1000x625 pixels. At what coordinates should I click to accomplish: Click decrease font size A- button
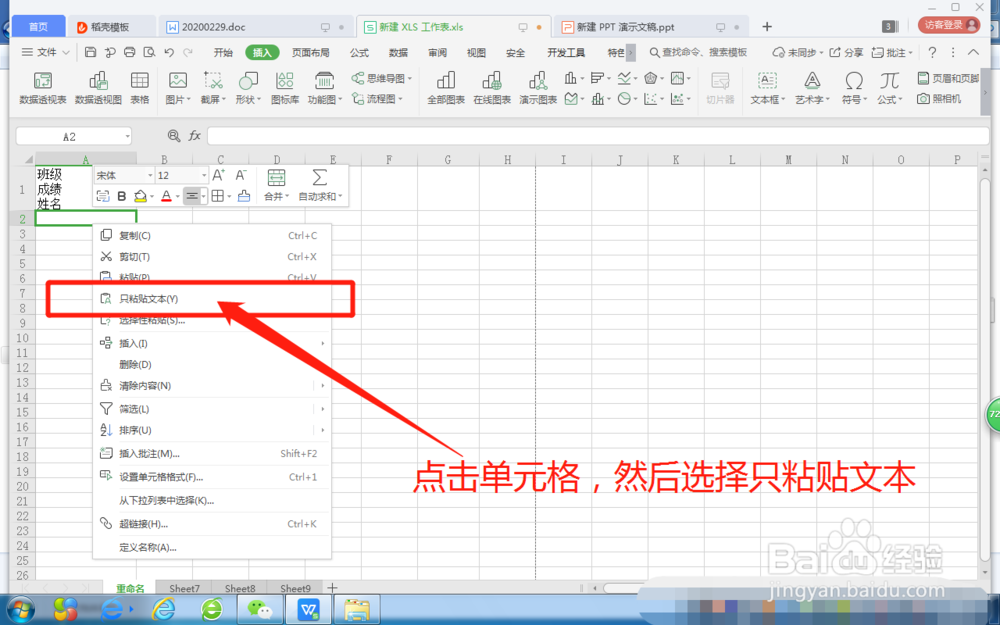(241, 175)
